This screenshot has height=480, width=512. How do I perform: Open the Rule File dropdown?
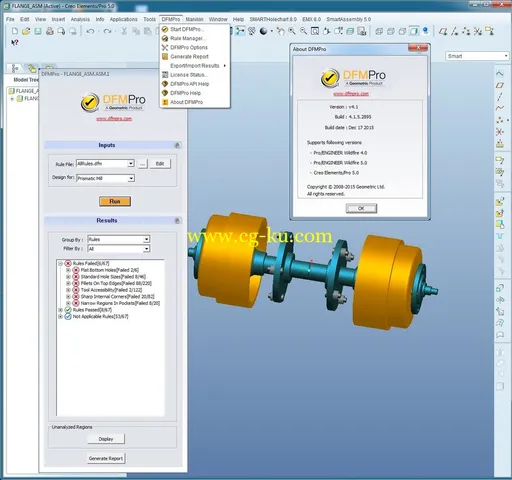(x=131, y=163)
